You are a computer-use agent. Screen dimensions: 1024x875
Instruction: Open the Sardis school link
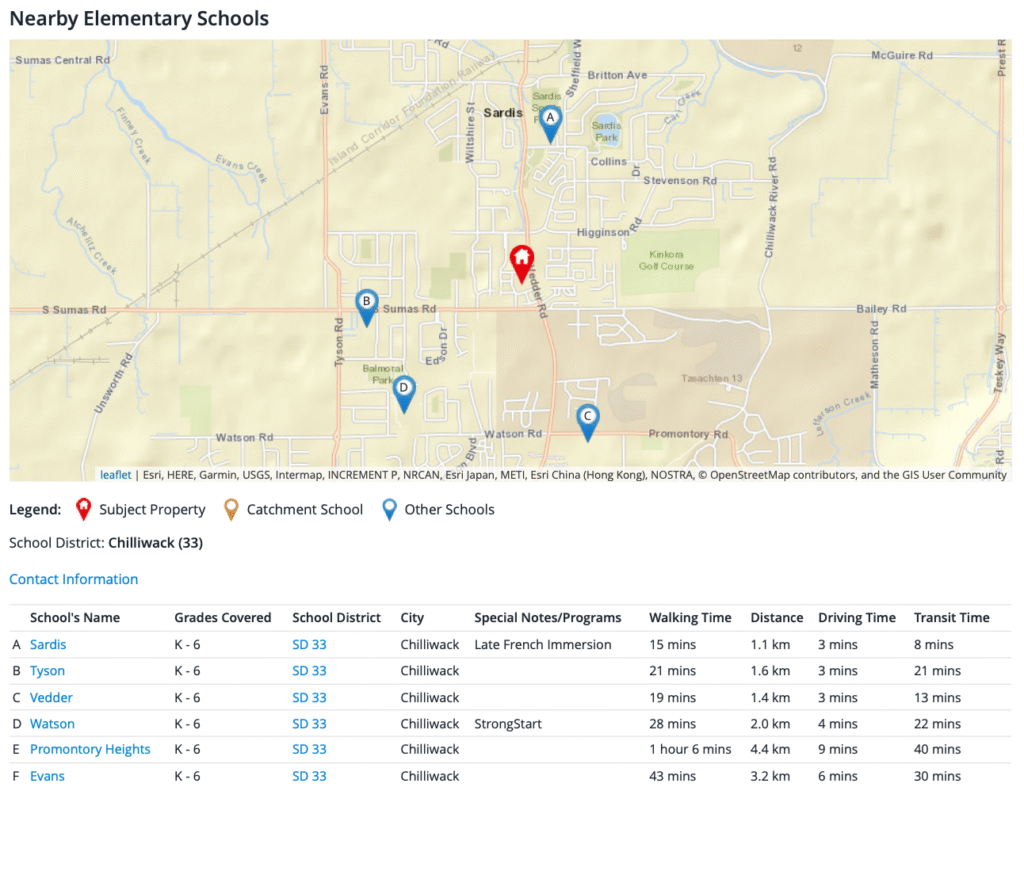coord(48,645)
